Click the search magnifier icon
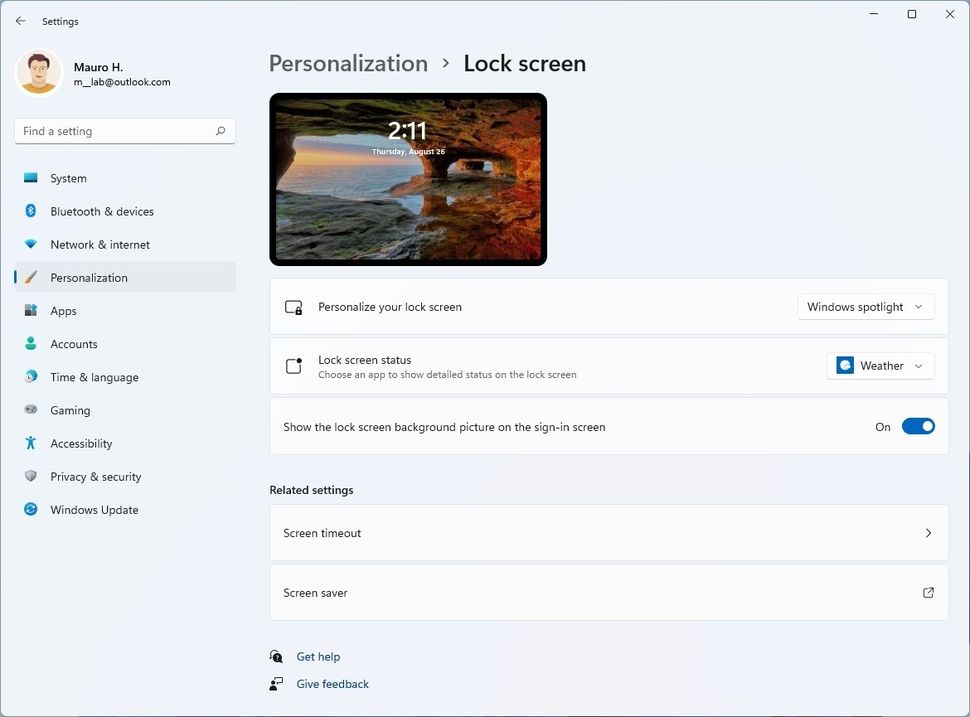Viewport: 970px width, 717px height. click(221, 131)
